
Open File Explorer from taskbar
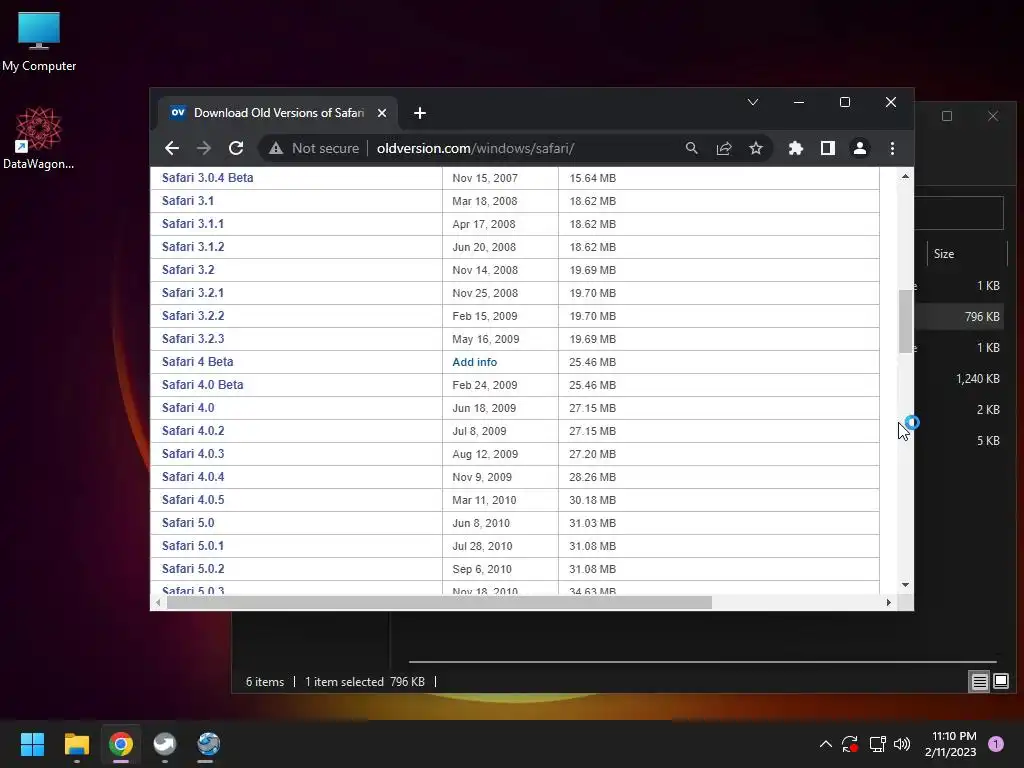(x=76, y=744)
